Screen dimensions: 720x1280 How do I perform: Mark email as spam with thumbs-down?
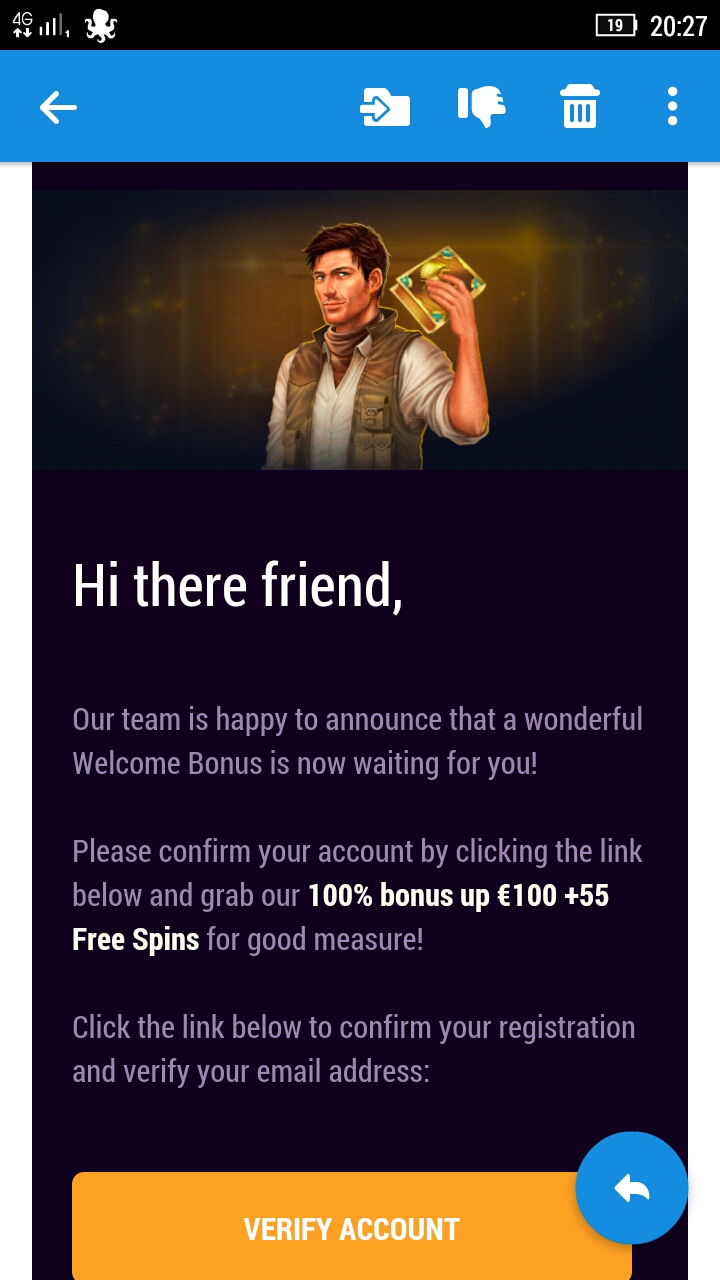482,107
